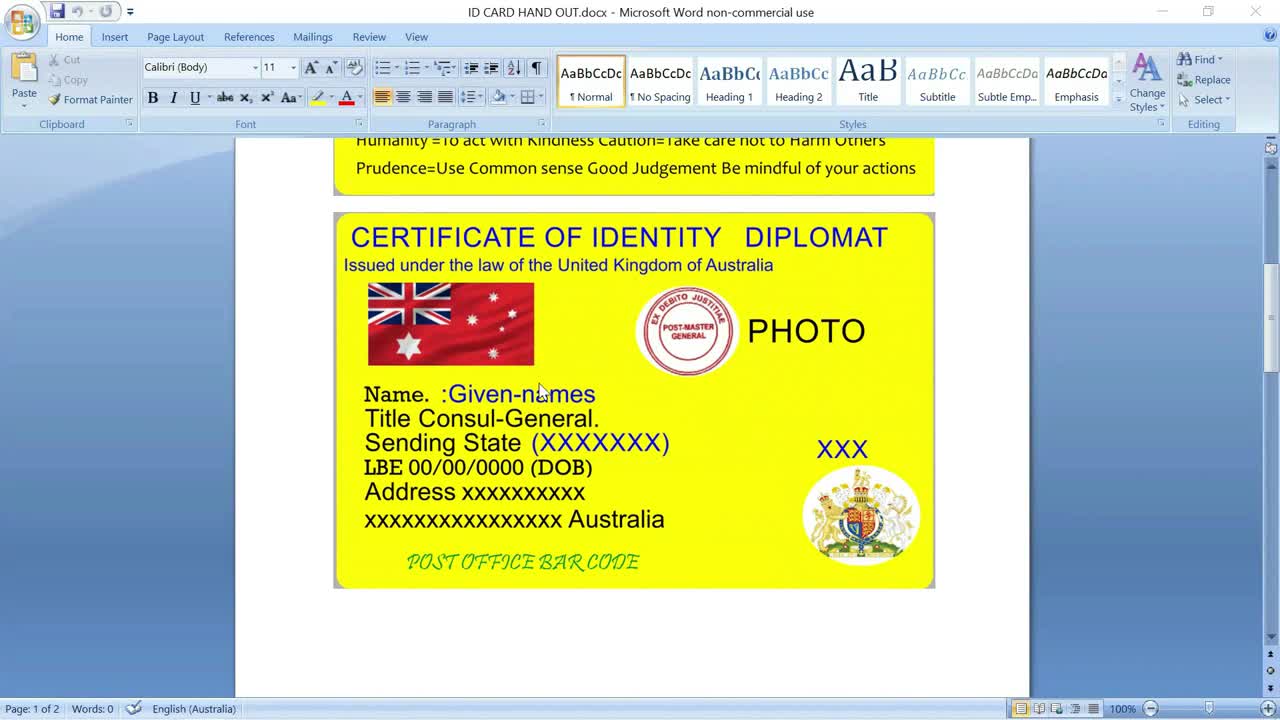Switch to Draft view

click(1093, 709)
